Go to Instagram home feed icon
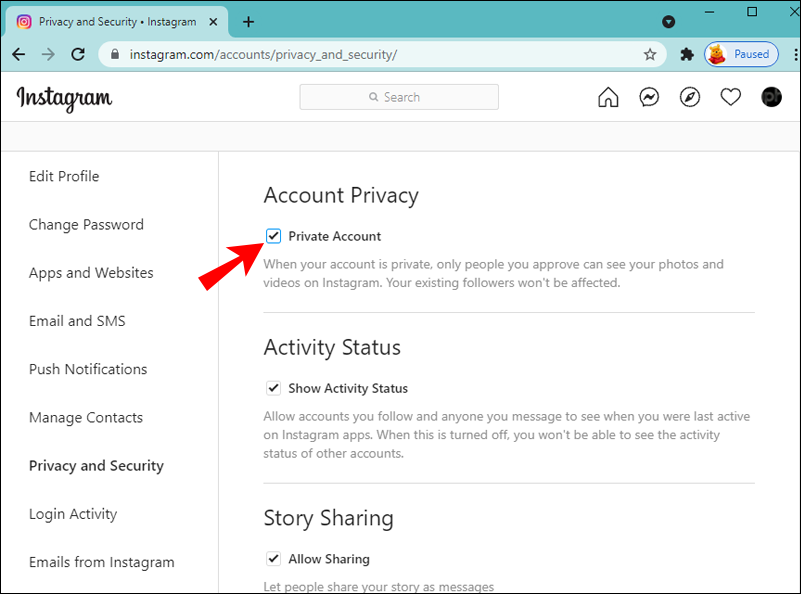The height and width of the screenshot is (594, 801). pos(608,97)
